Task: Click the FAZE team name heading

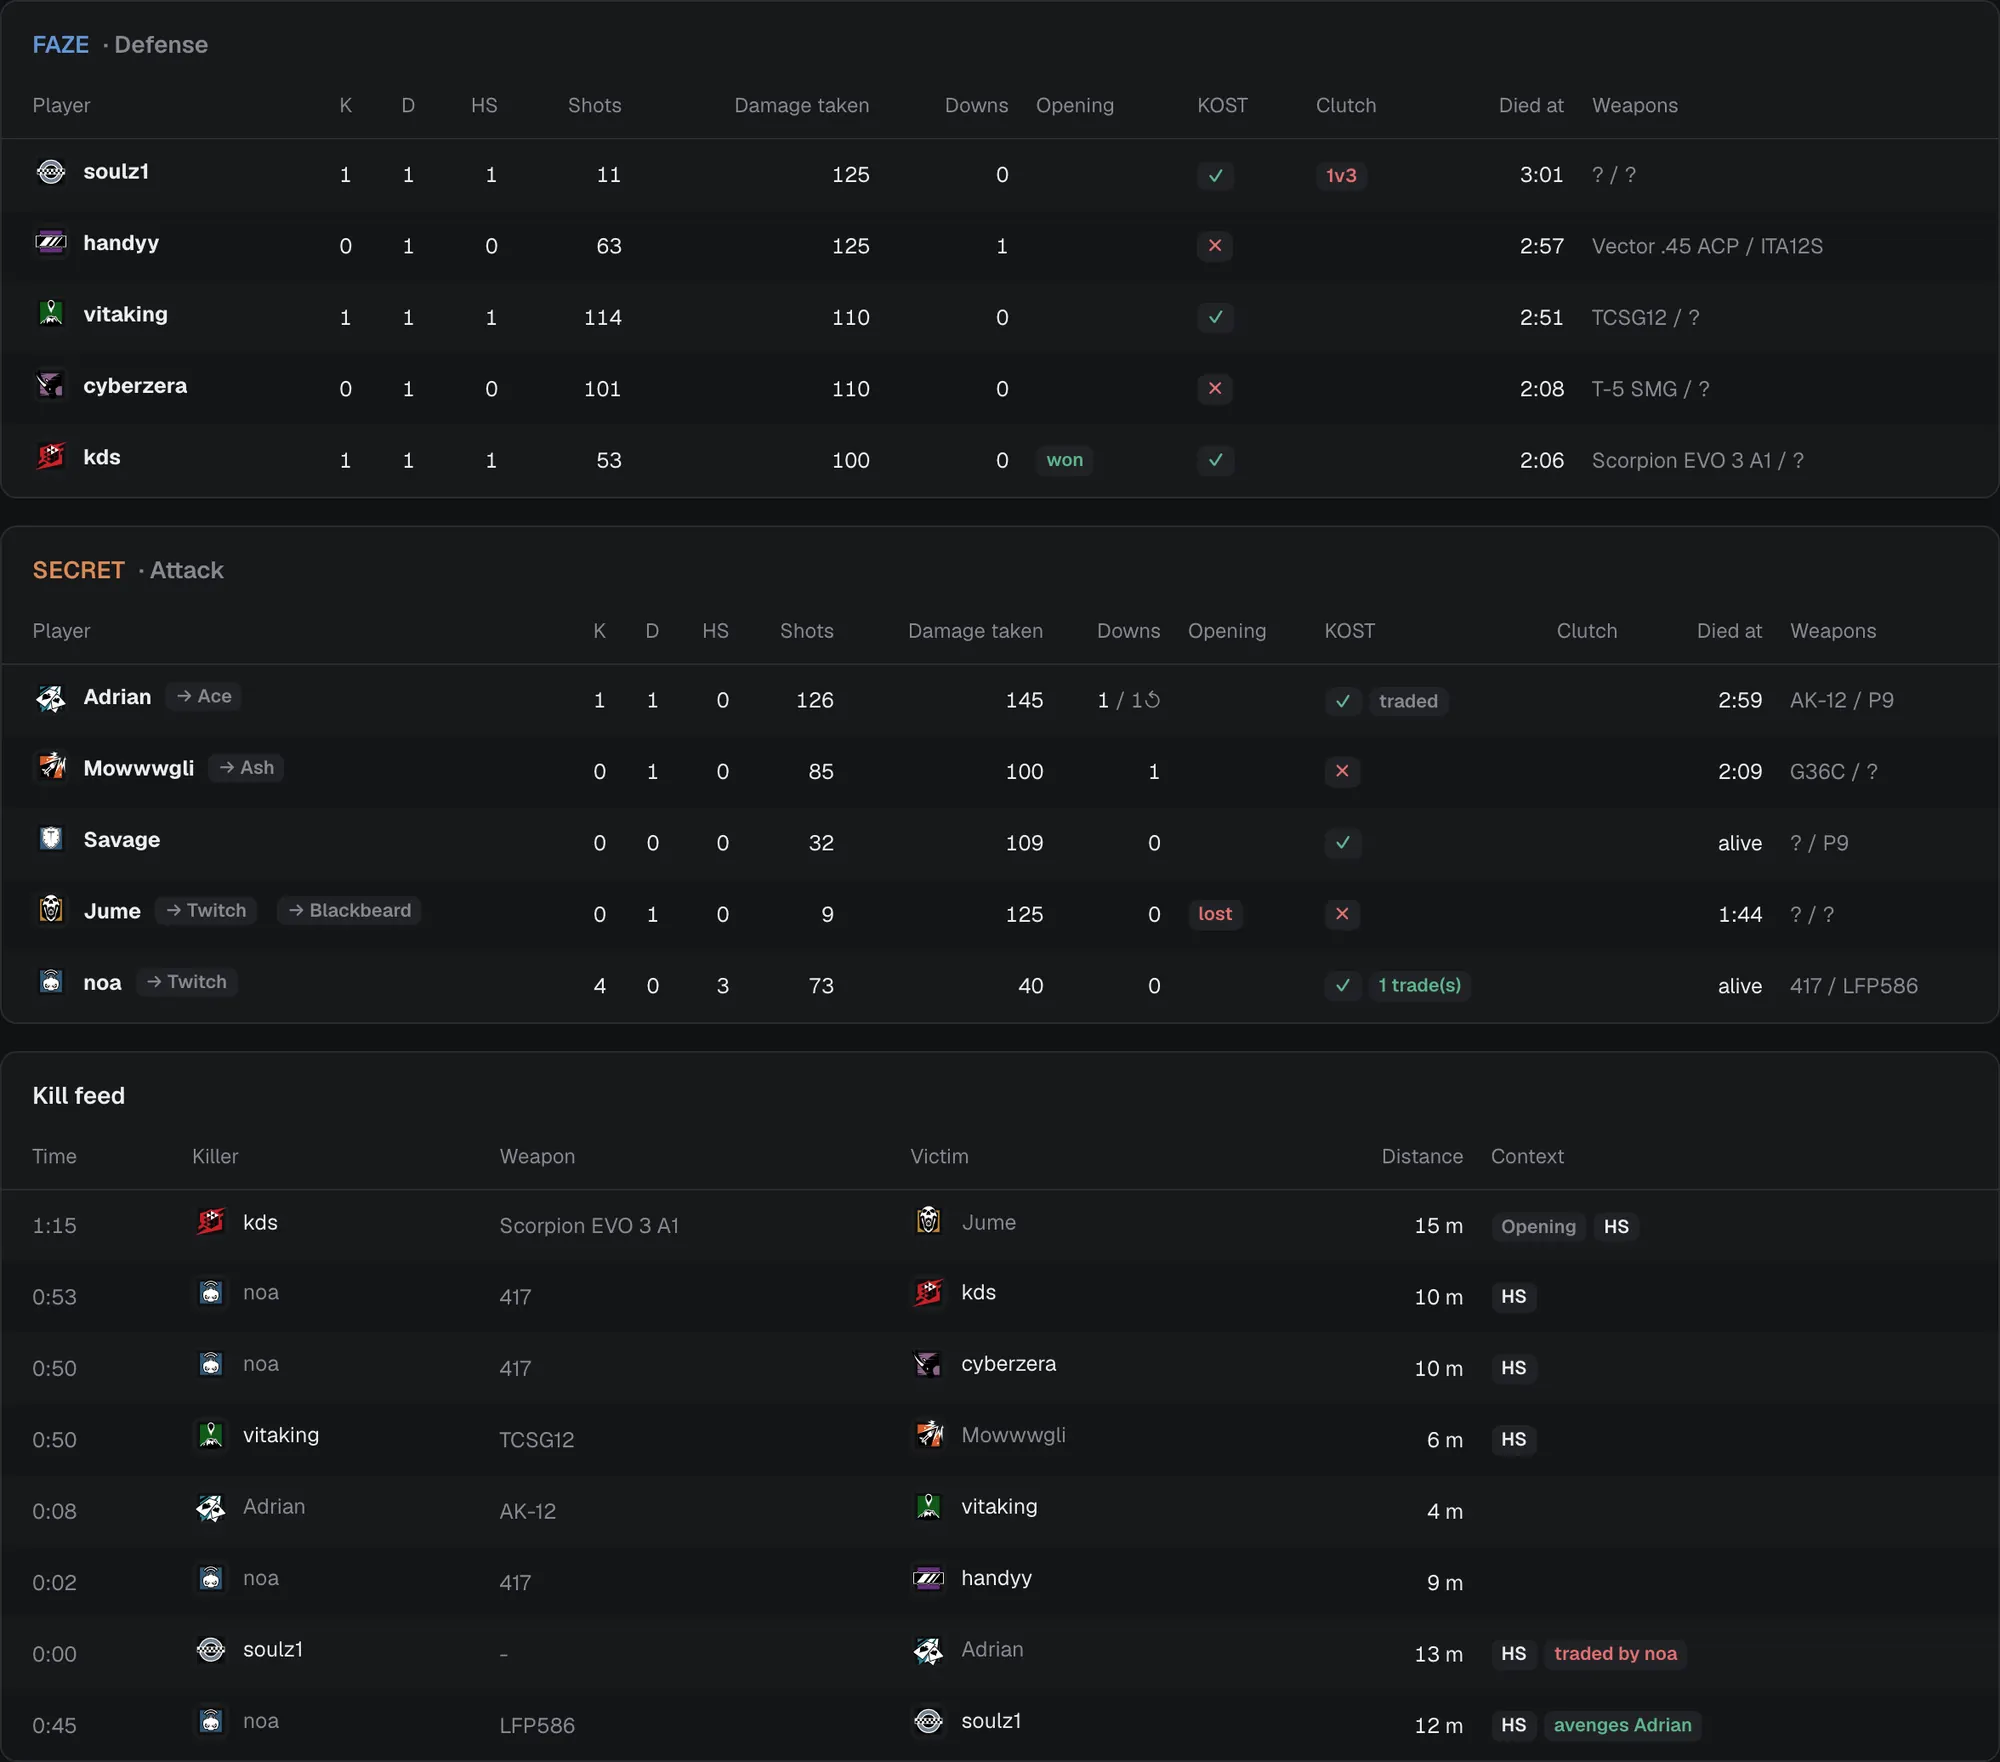Action: coord(61,45)
